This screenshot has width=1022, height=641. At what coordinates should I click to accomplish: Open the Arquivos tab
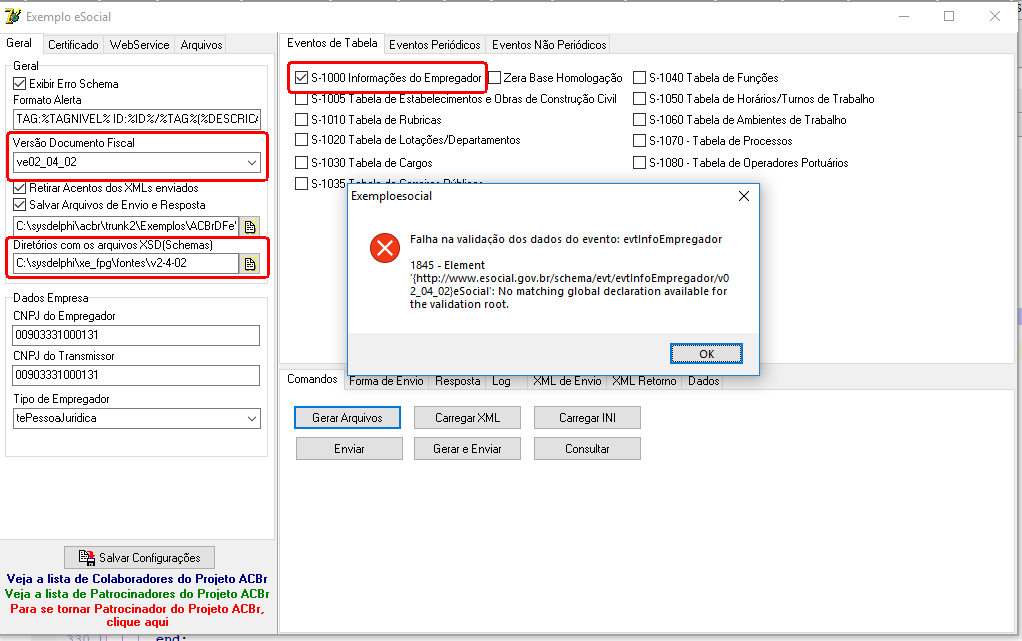201,44
